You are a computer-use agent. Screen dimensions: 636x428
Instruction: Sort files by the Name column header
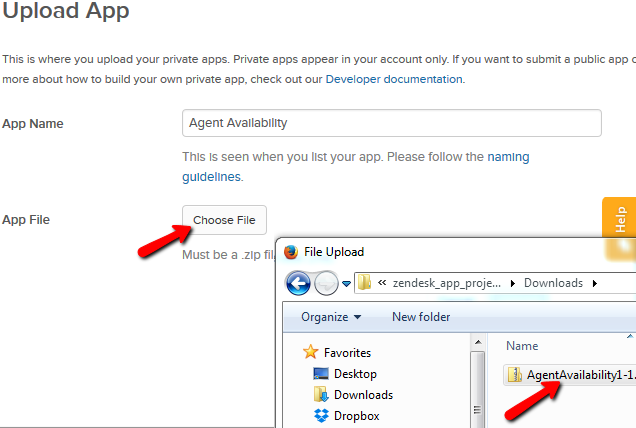pyautogui.click(x=522, y=346)
